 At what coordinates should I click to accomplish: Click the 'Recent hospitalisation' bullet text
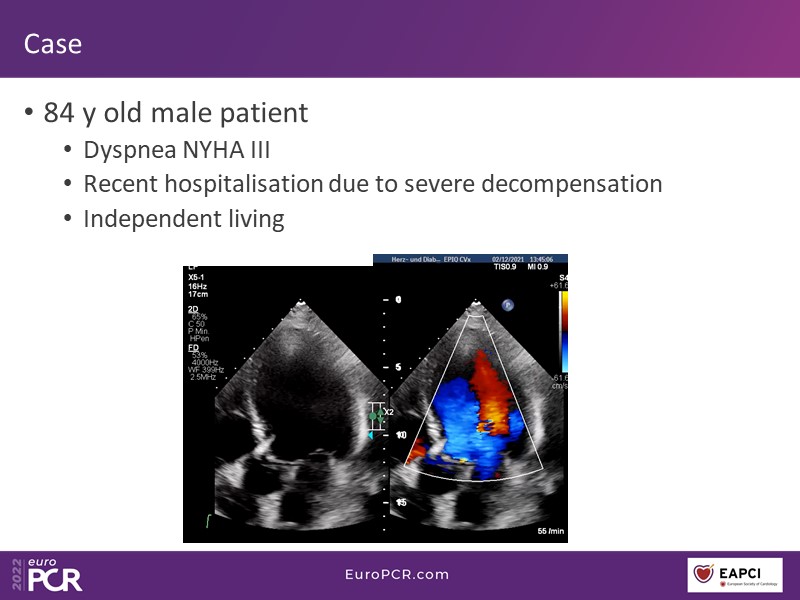[x=372, y=185]
